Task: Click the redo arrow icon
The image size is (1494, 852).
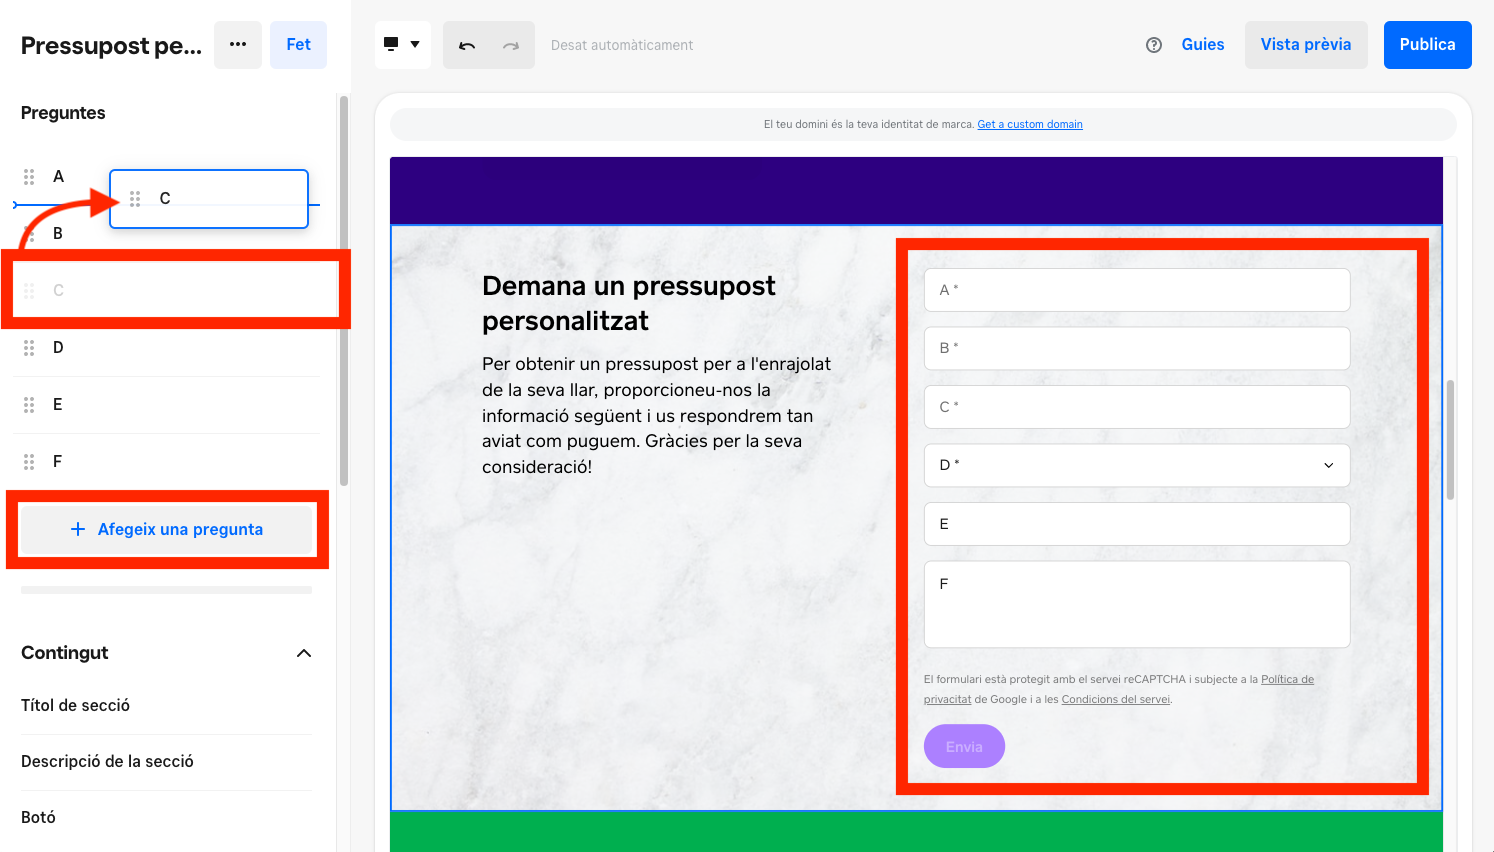Action: 511,45
